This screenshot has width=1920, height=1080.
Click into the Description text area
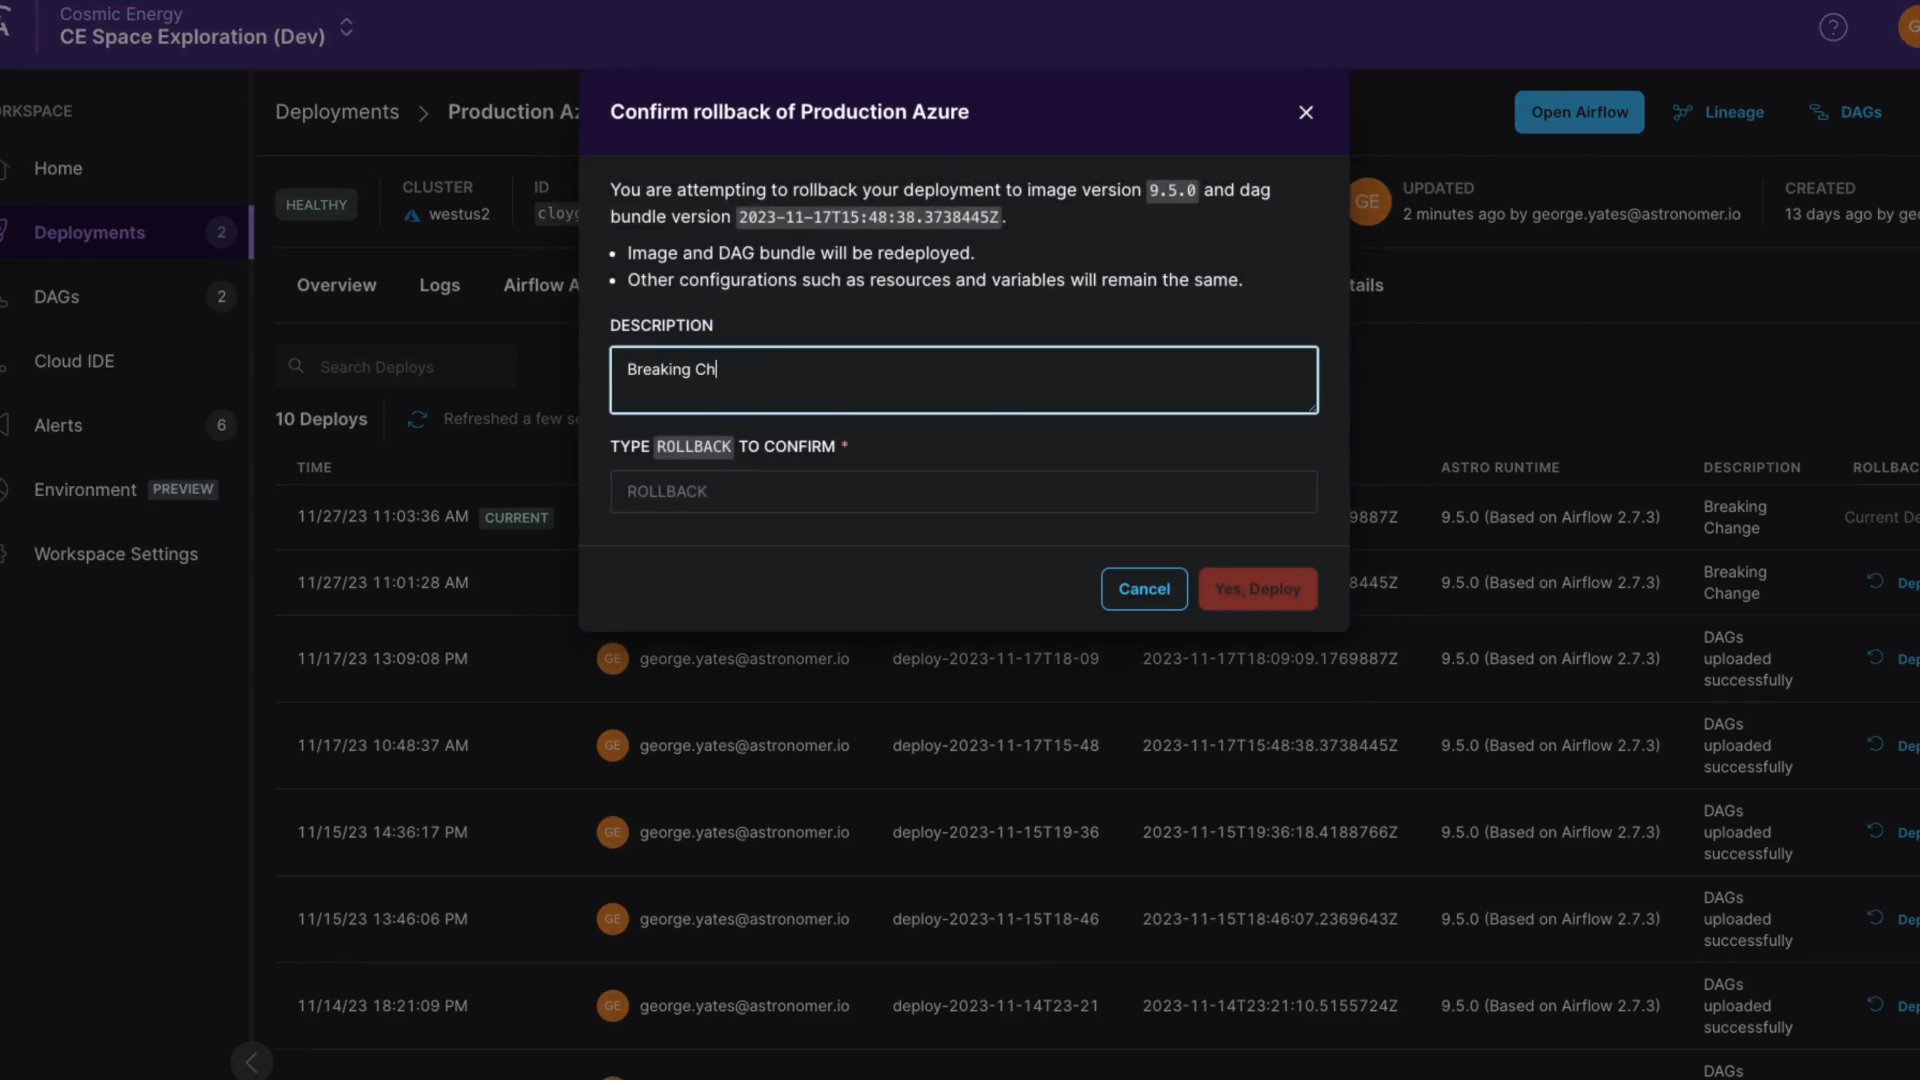(x=962, y=380)
